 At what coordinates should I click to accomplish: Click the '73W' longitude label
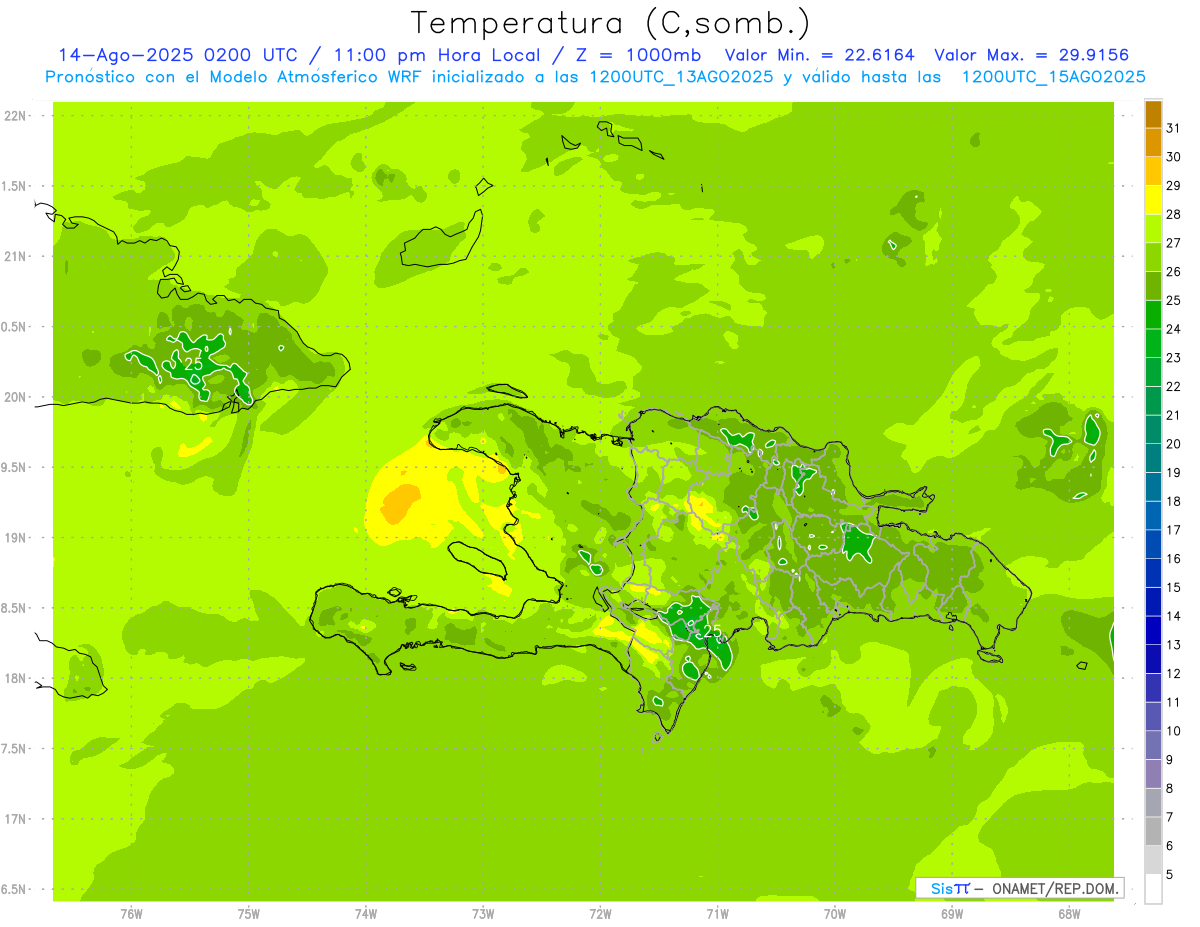483,914
